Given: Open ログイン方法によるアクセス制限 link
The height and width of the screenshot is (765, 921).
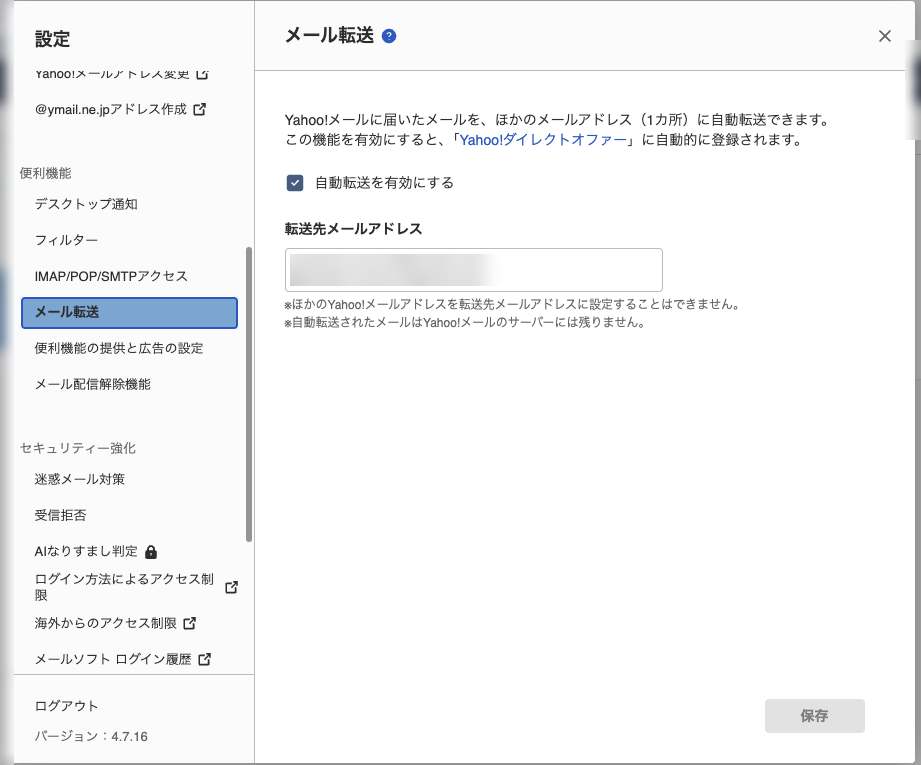Looking at the screenshot, I should click(x=124, y=587).
